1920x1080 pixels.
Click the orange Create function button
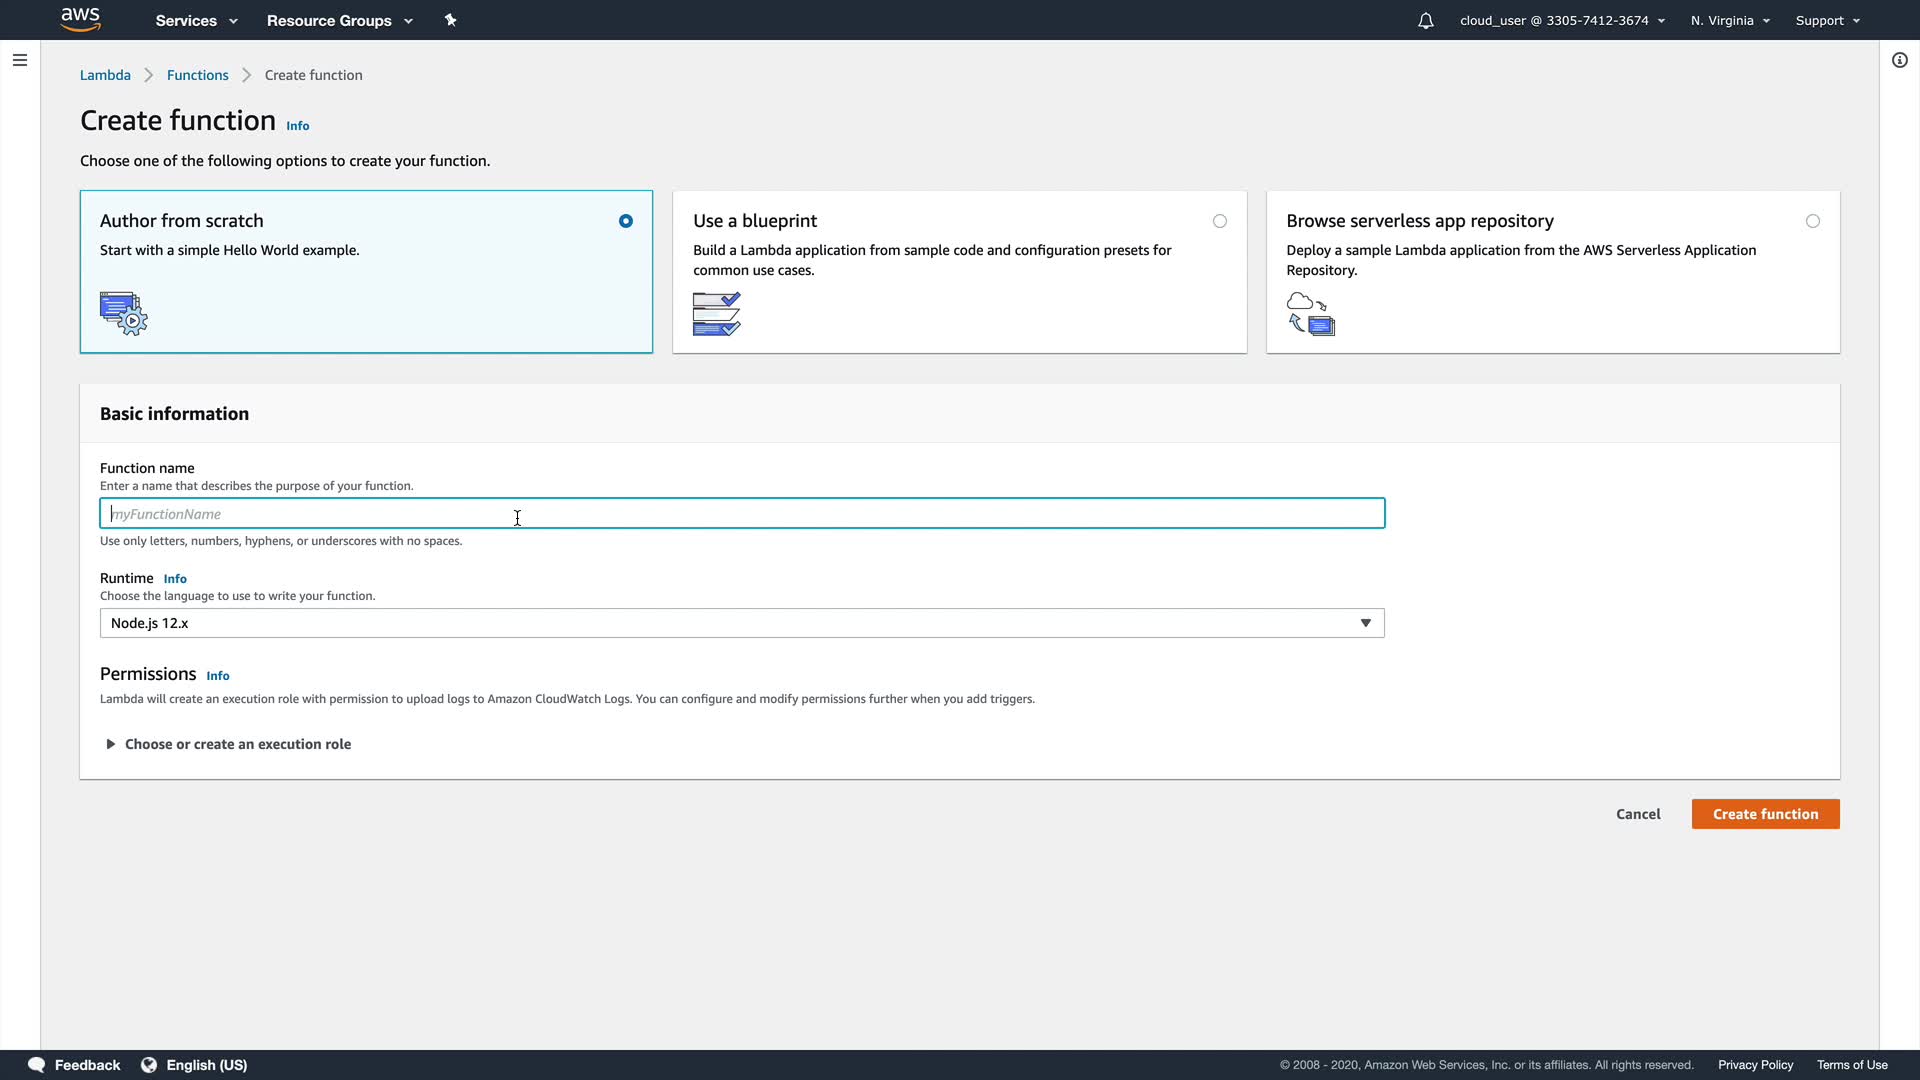(1765, 814)
